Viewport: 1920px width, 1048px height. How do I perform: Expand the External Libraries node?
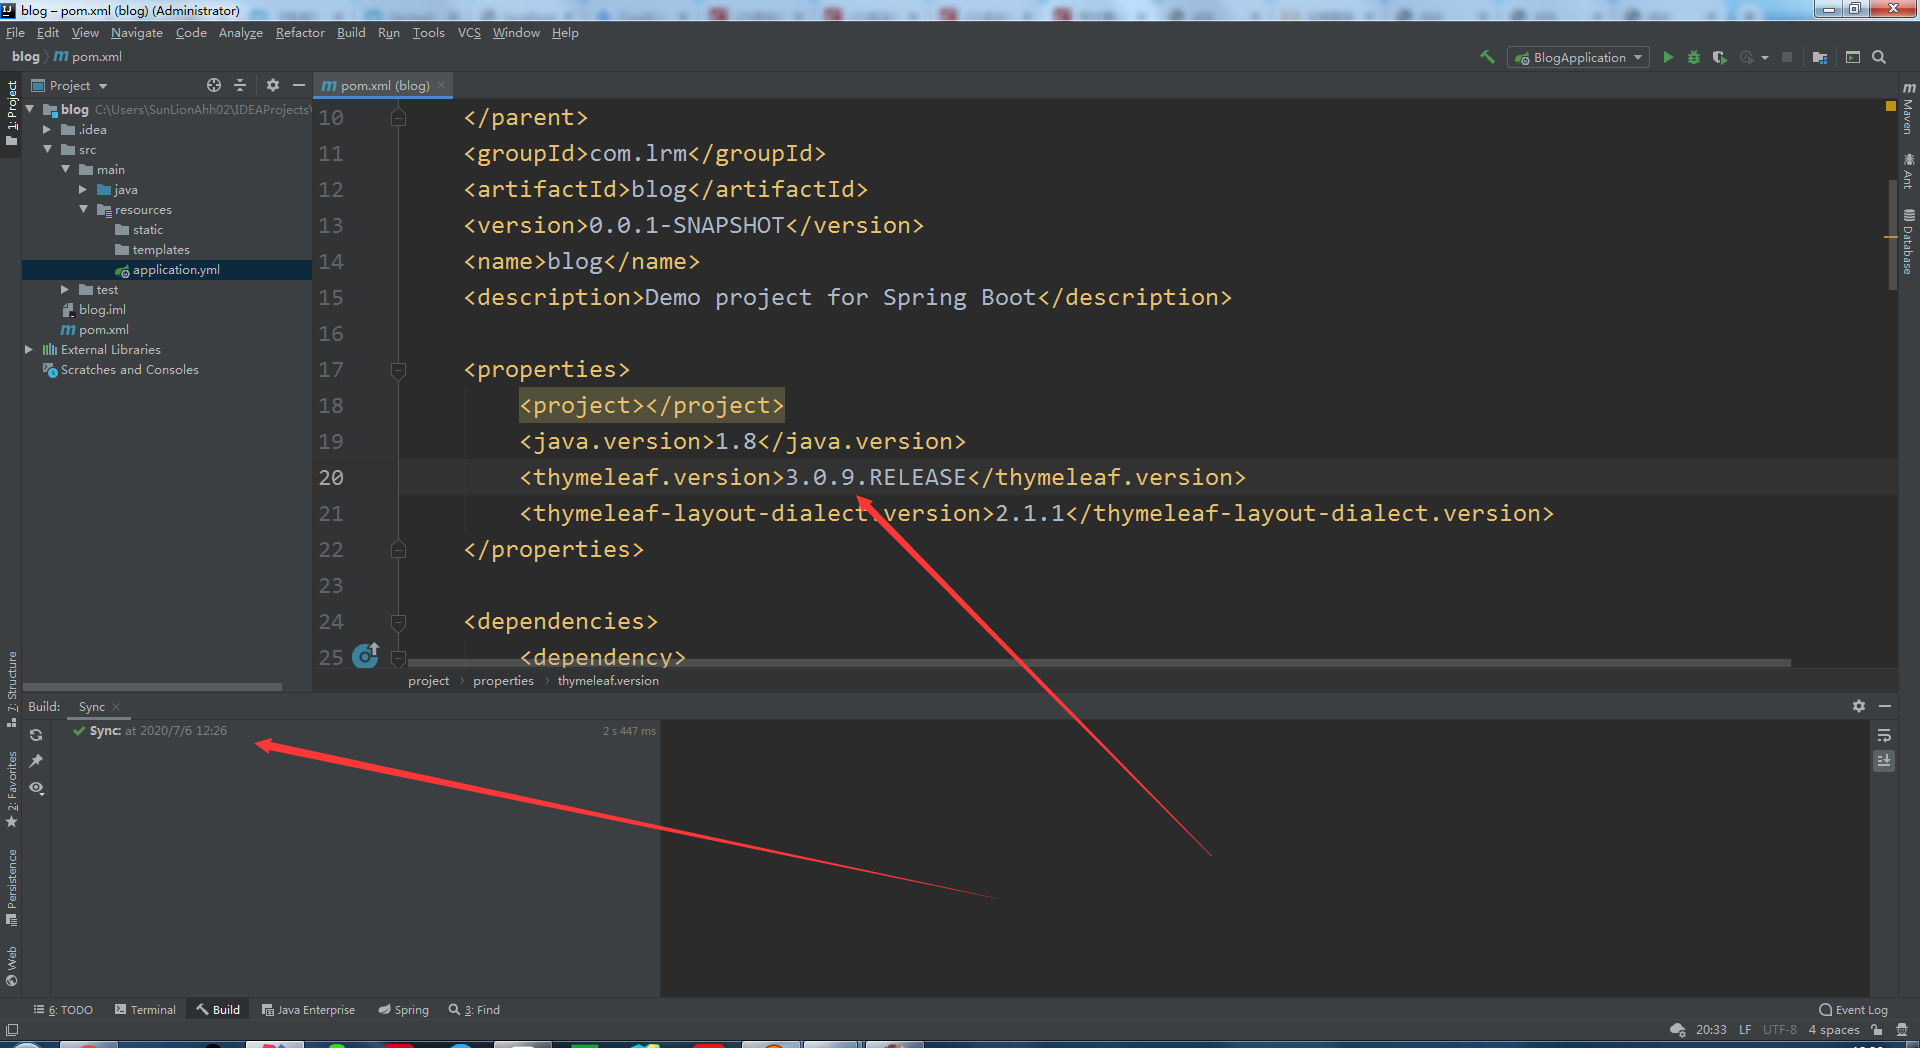pos(30,349)
